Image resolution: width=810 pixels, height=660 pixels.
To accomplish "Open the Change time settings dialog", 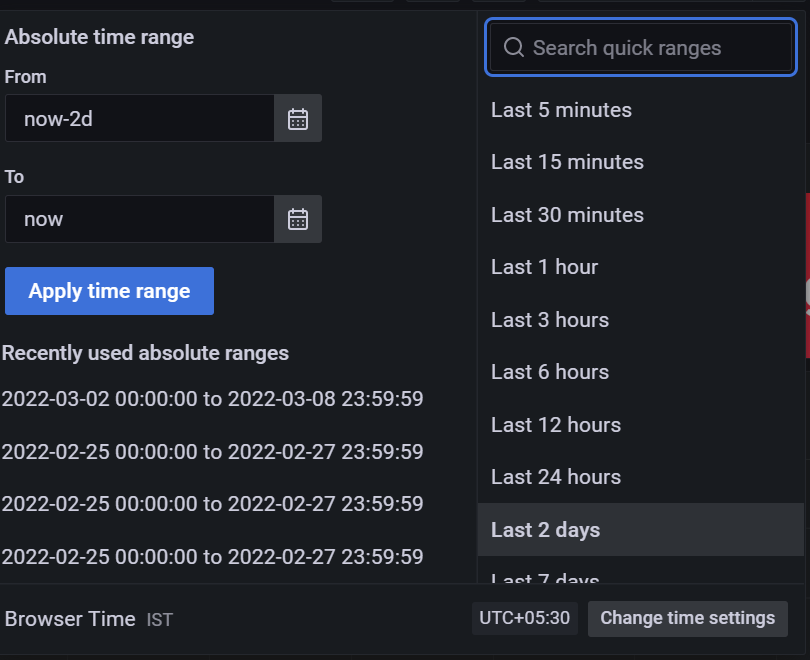I will click(687, 618).
